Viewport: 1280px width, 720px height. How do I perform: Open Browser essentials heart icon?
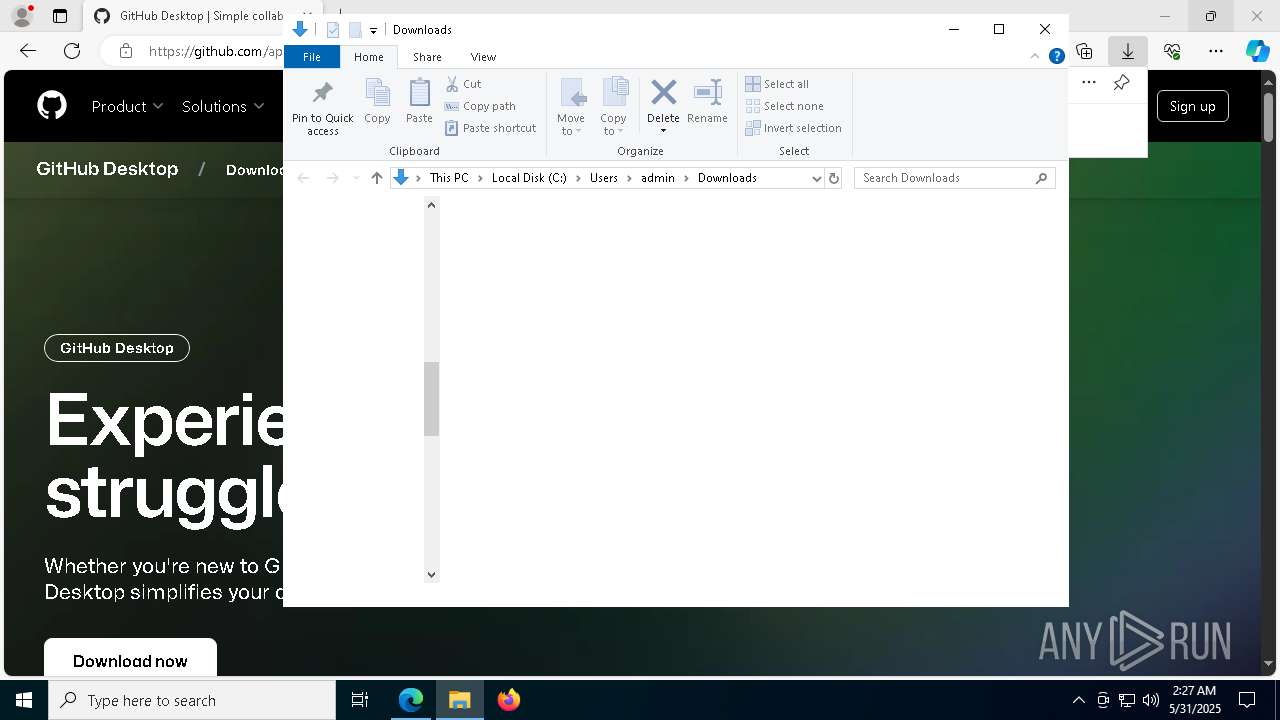point(1172,51)
